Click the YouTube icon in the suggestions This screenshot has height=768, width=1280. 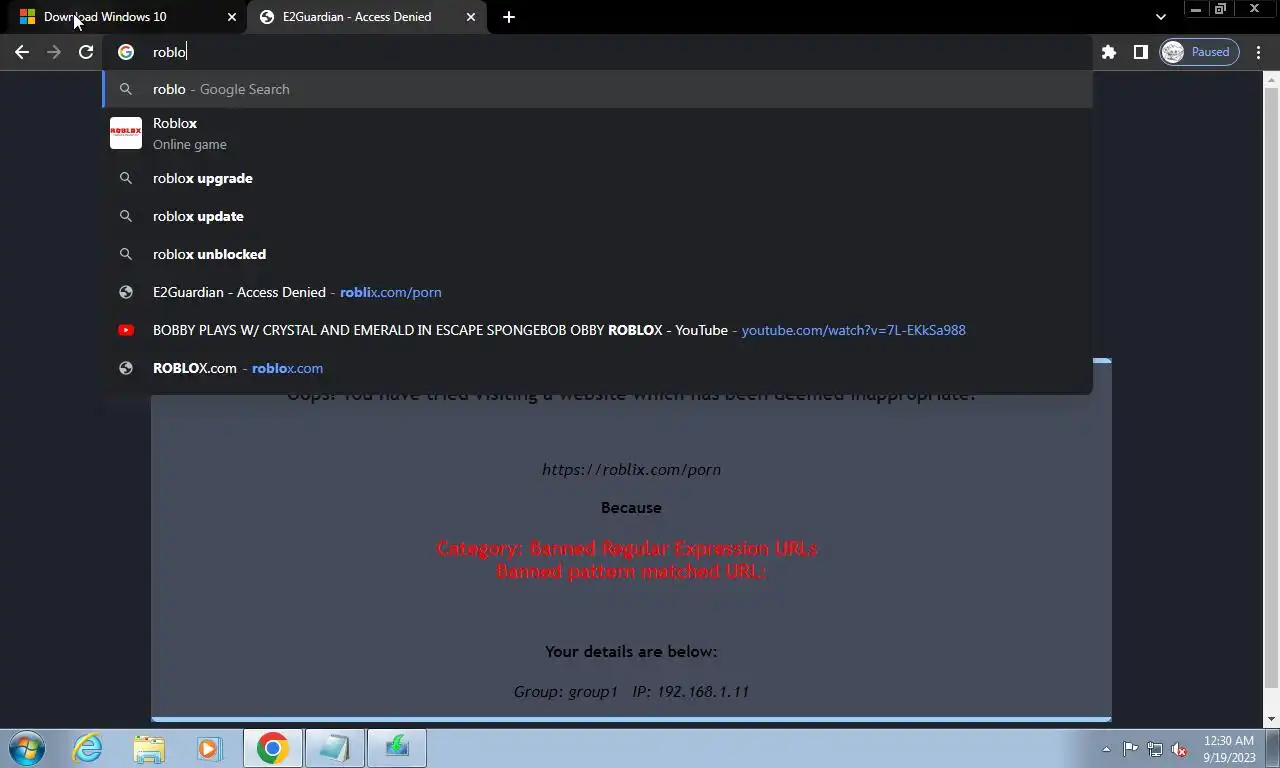[x=126, y=330]
